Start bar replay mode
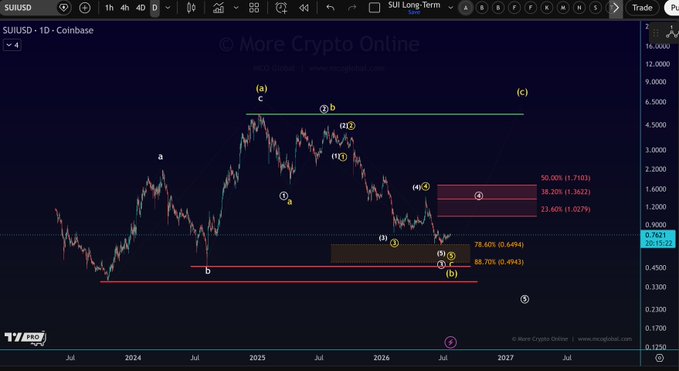Viewport: 679px width, 371px height. tap(304, 7)
